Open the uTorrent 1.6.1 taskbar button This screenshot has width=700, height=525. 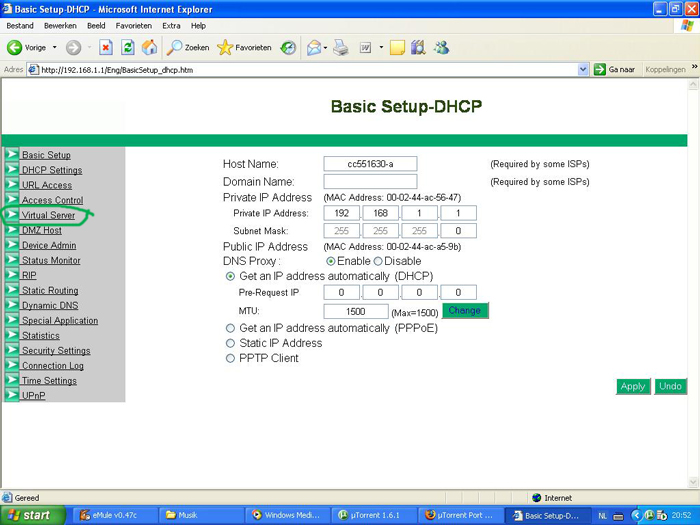point(374,515)
